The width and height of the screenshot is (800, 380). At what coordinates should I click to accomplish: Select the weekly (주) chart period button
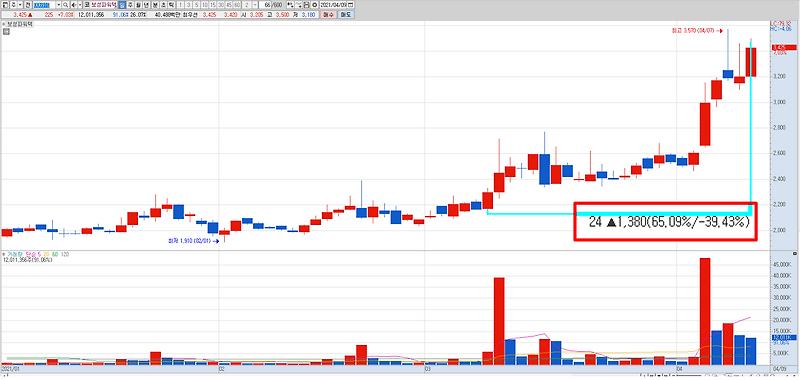pos(130,5)
